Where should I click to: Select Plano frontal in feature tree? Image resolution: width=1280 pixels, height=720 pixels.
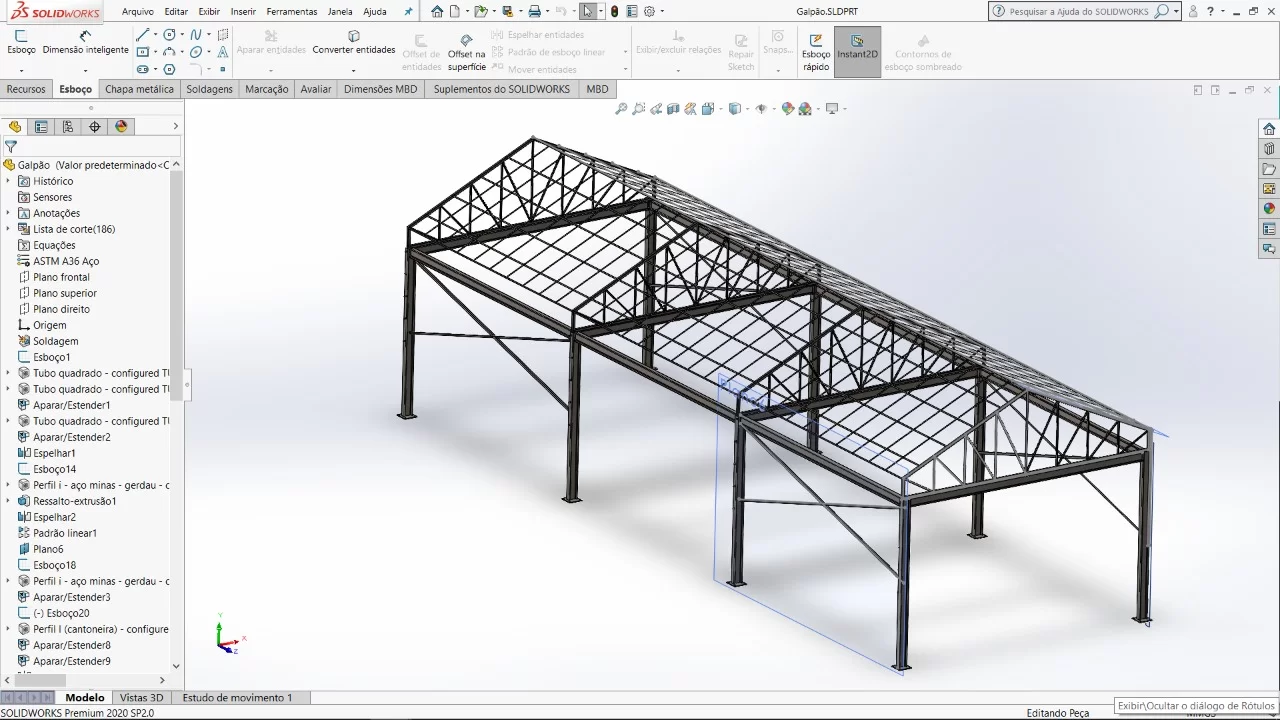tap(61, 277)
